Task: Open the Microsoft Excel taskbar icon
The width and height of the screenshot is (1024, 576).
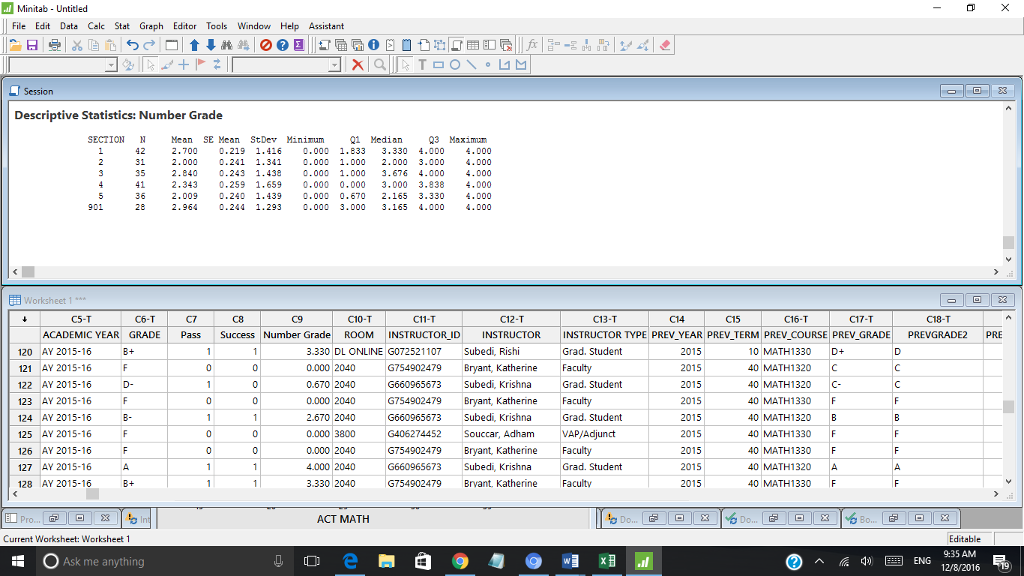Action: click(606, 561)
